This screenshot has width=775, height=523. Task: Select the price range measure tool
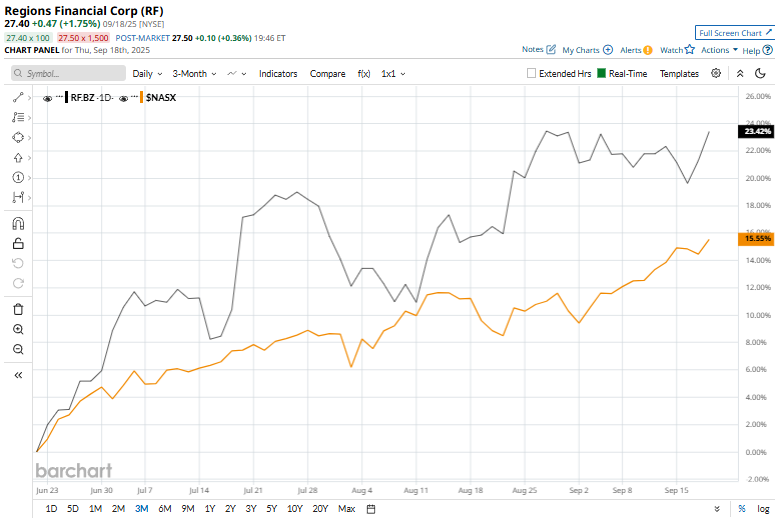pyautogui.click(x=18, y=197)
